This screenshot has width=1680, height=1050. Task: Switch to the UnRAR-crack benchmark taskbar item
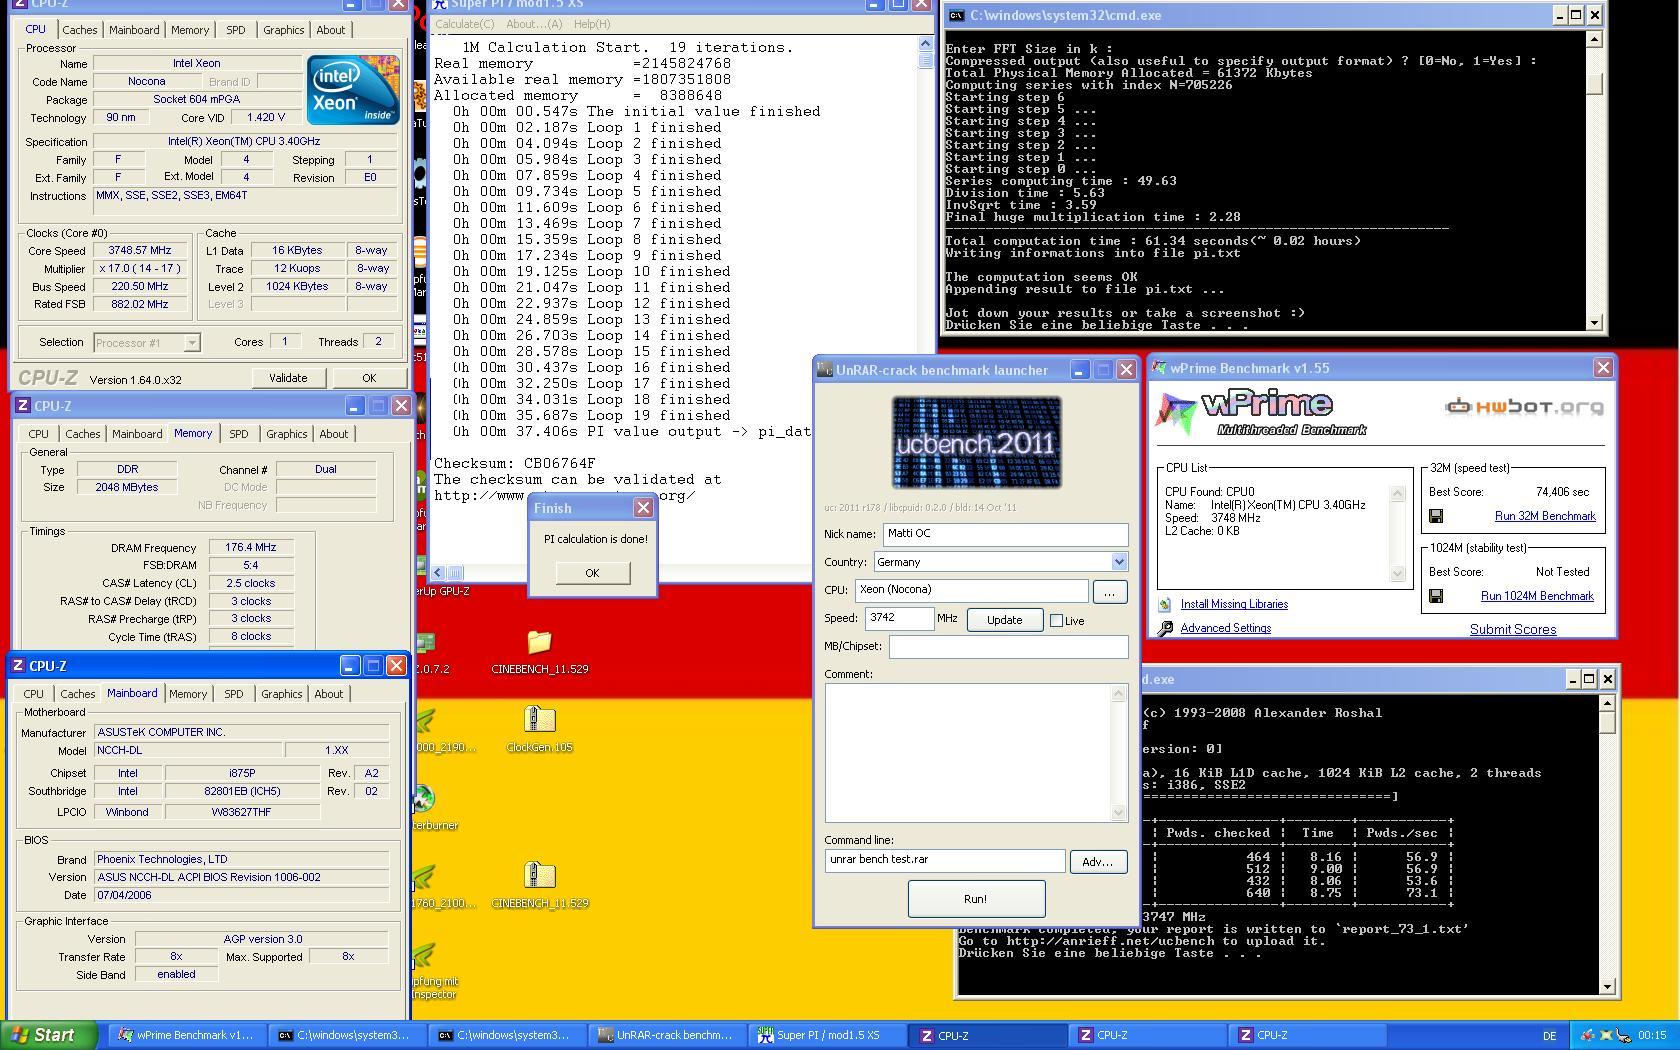pyautogui.click(x=667, y=1035)
